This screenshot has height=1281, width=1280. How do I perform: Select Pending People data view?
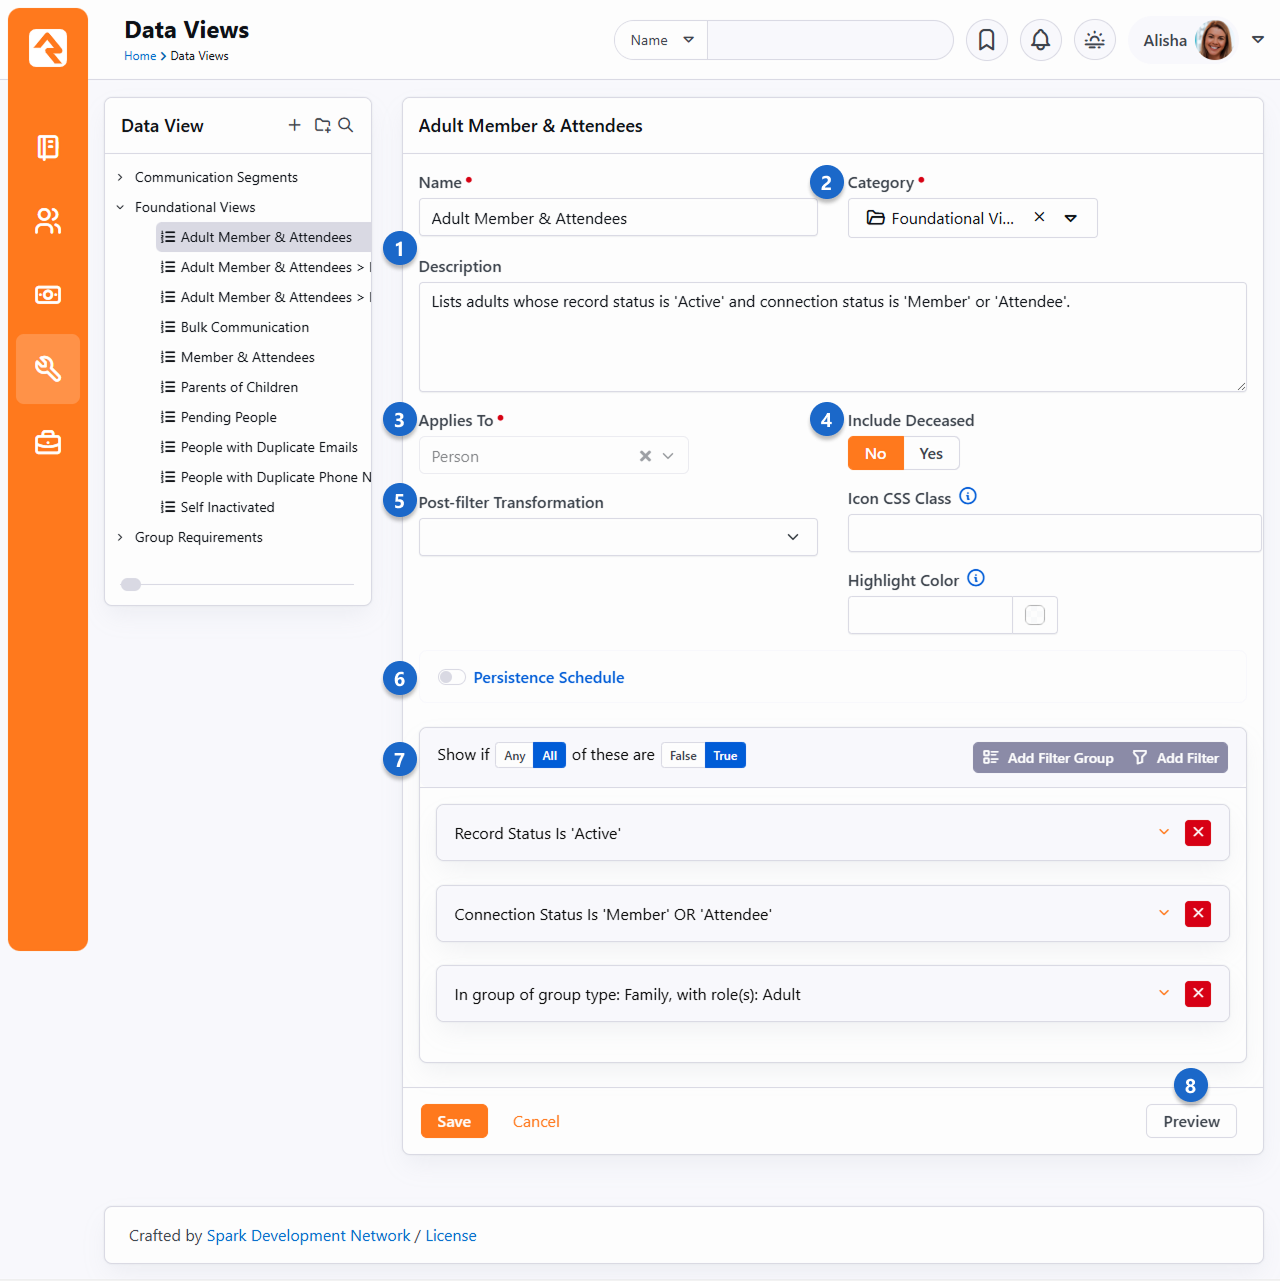pyautogui.click(x=228, y=417)
